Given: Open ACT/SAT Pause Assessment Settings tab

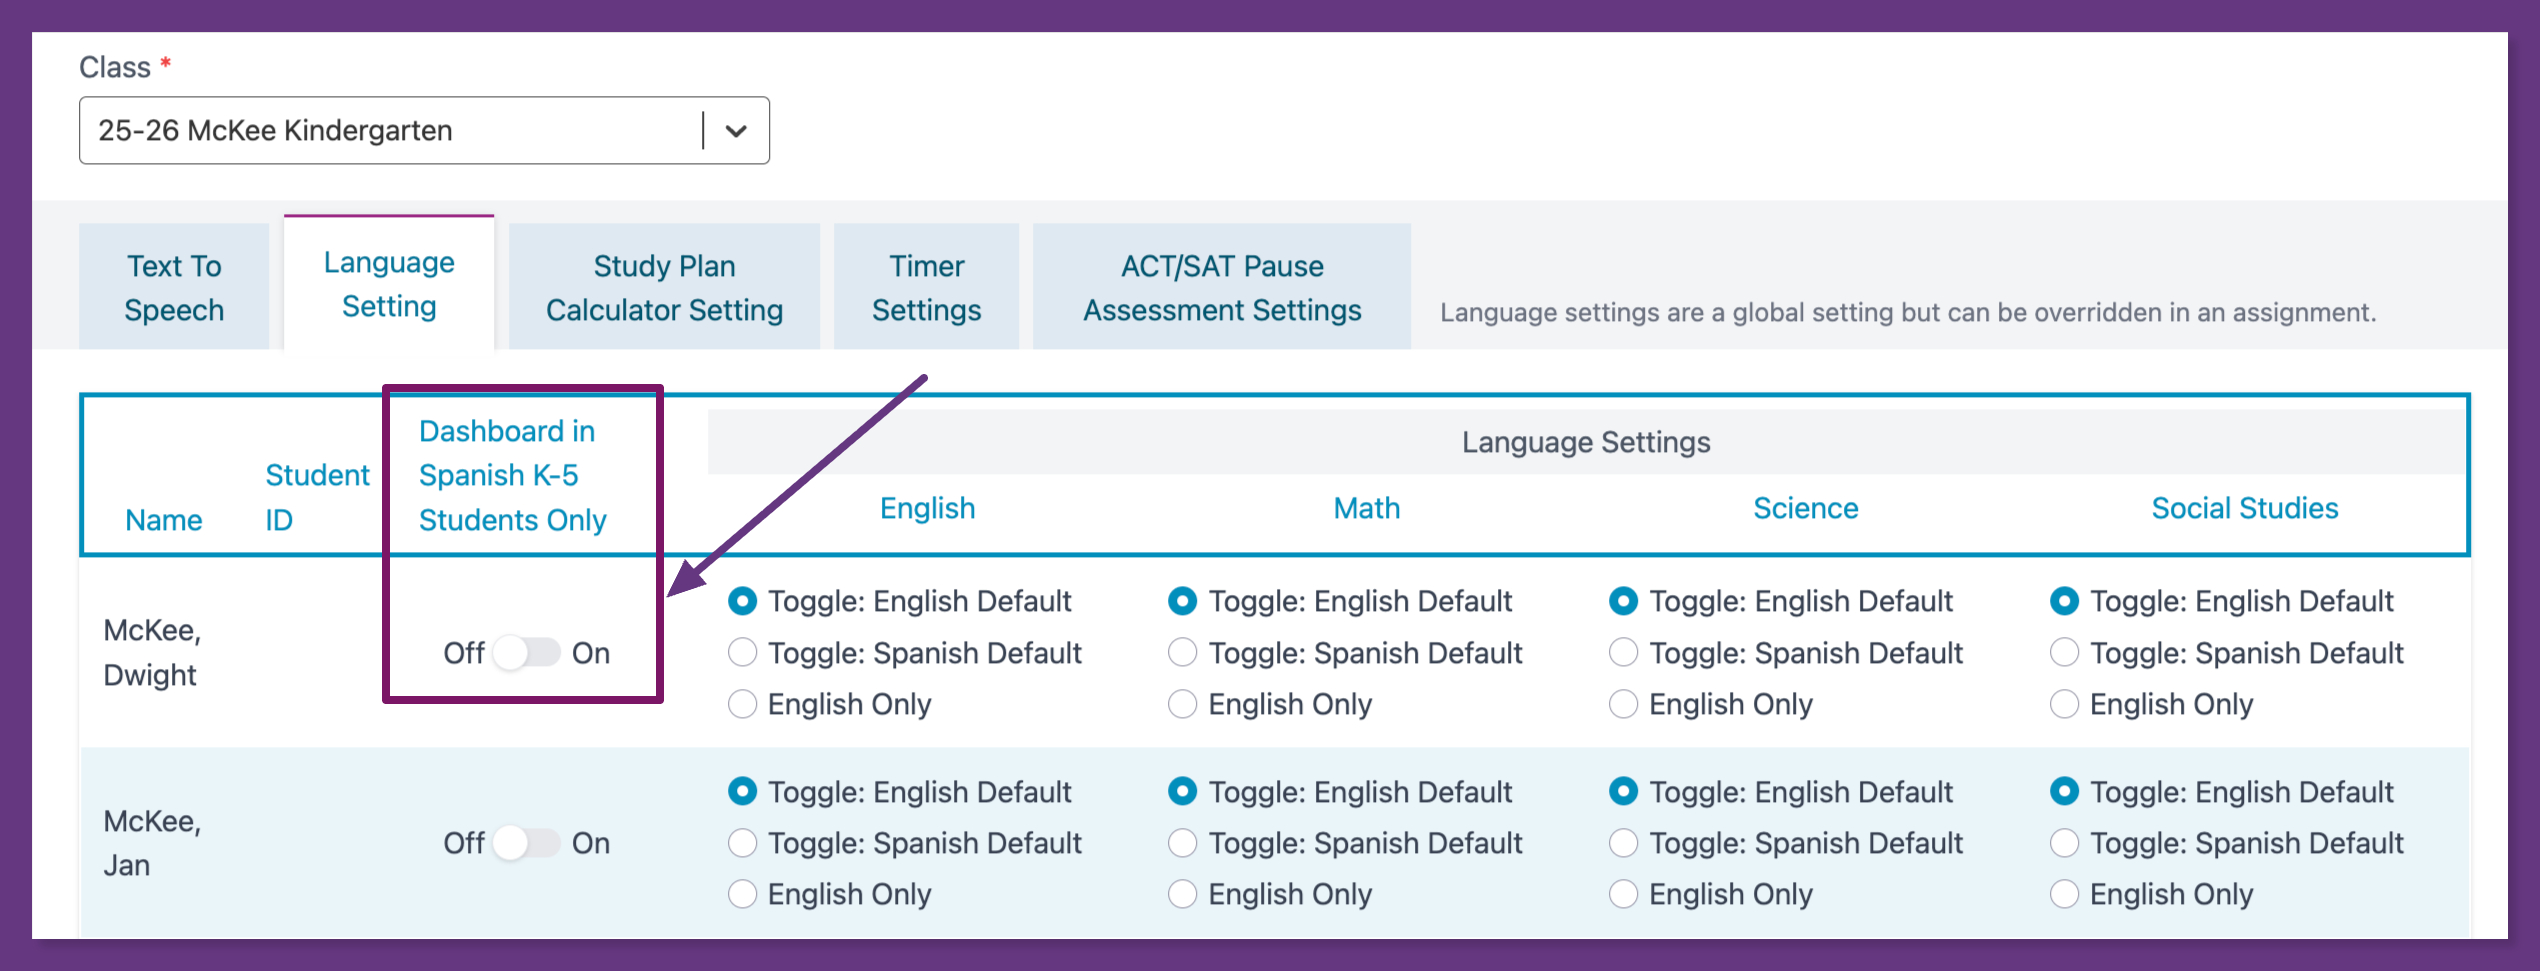Looking at the screenshot, I should click(1221, 288).
